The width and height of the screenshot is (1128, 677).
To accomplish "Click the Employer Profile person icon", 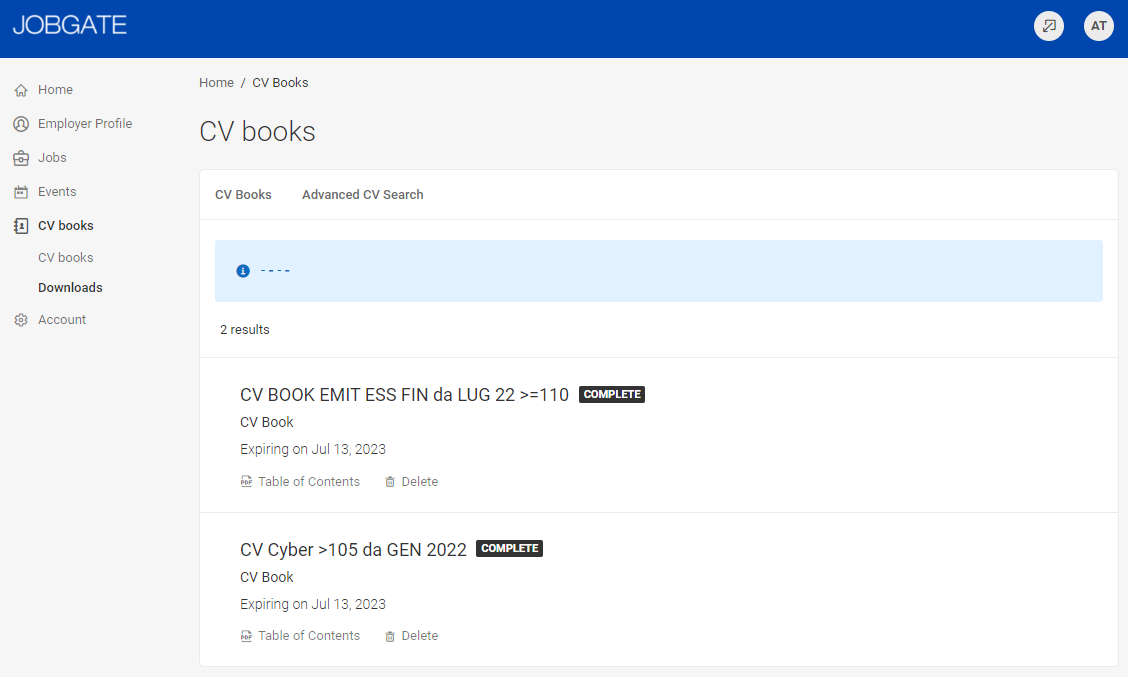I will click(21, 124).
